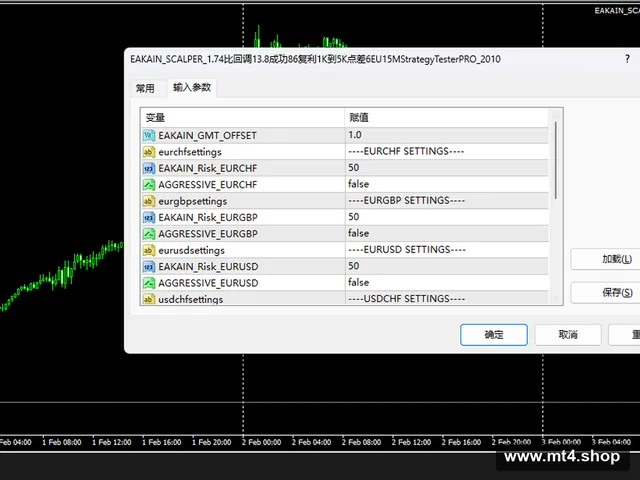640x480 pixels.
Task: Click the 赋值 column header
Action: 447,118
